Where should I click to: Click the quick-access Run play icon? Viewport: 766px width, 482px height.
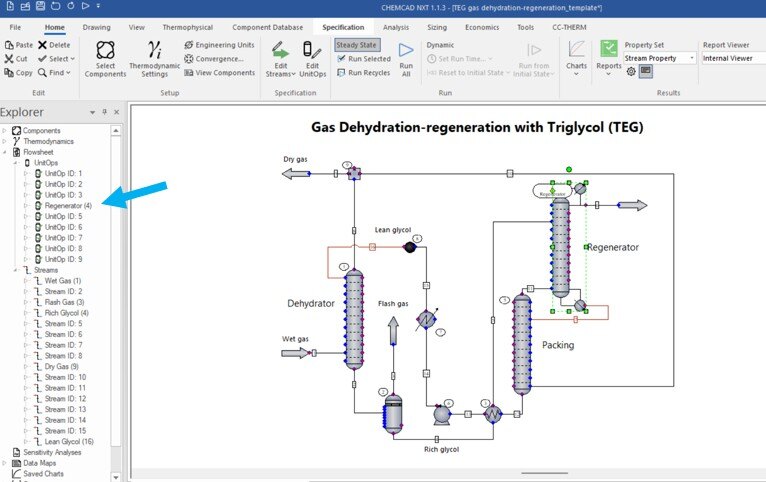[x=85, y=6]
